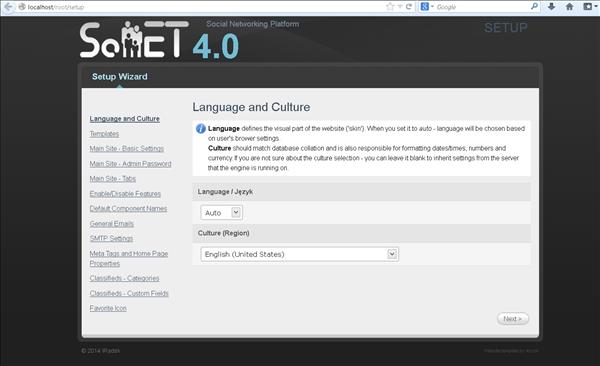600x366 pixels.
Task: Click Social Networking Platform tagline
Action: (253, 24)
